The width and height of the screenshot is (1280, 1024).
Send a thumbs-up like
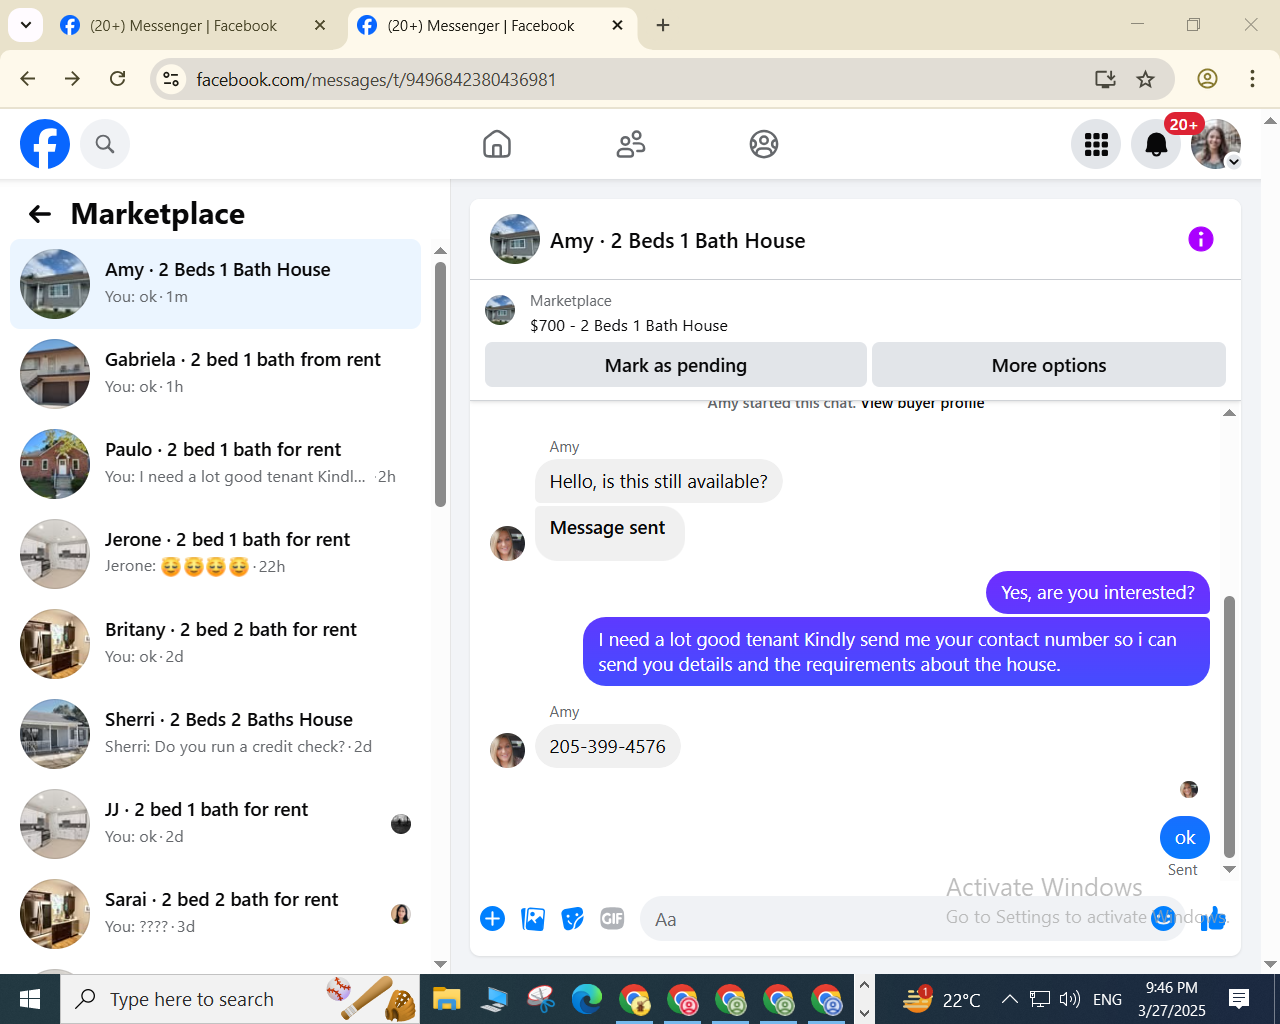[x=1212, y=918]
